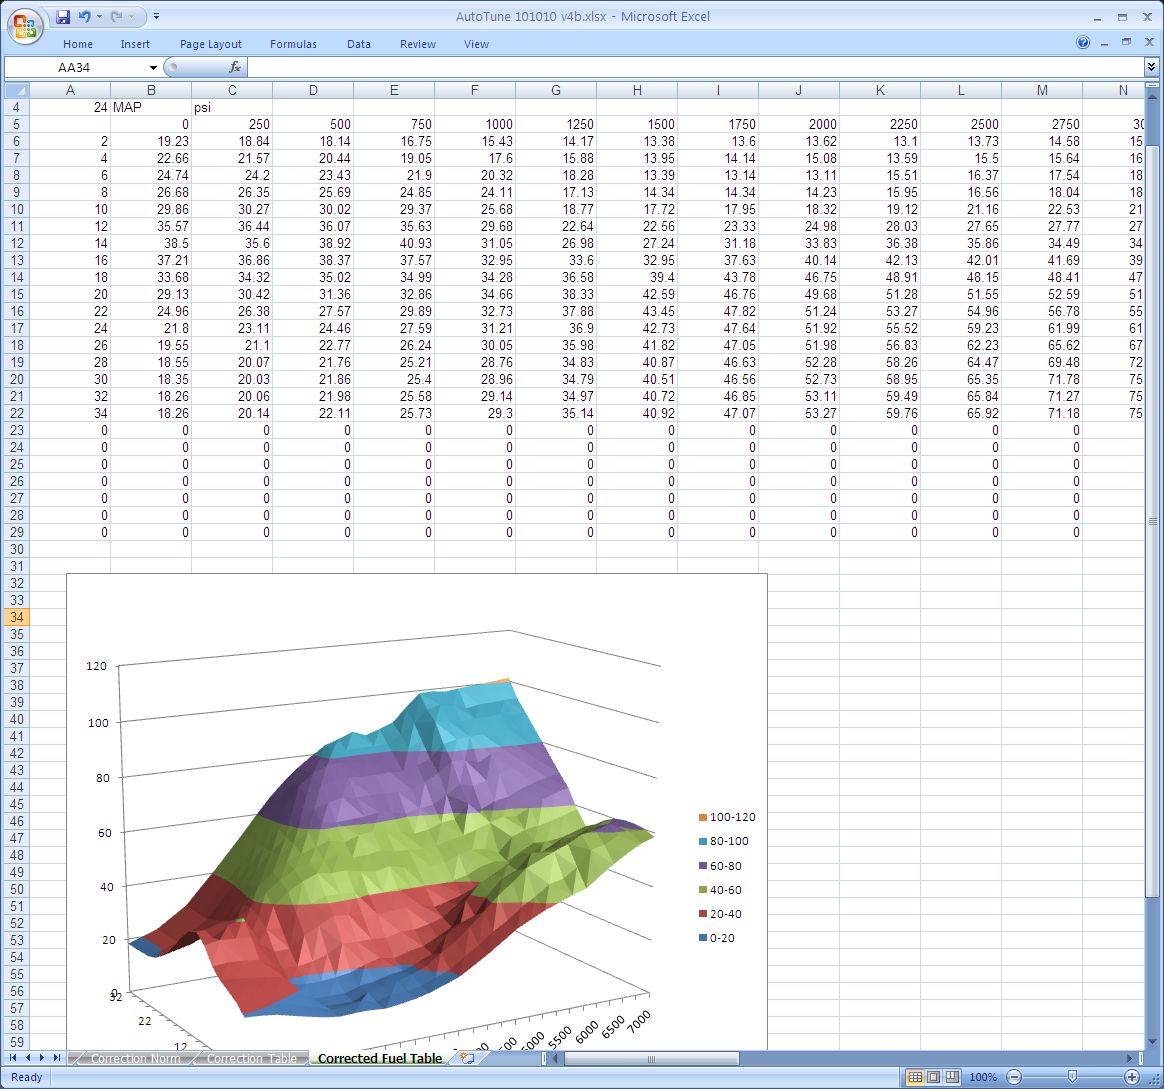This screenshot has width=1164, height=1089.
Task: Expand the formula bar with chevron
Action: point(1152,67)
